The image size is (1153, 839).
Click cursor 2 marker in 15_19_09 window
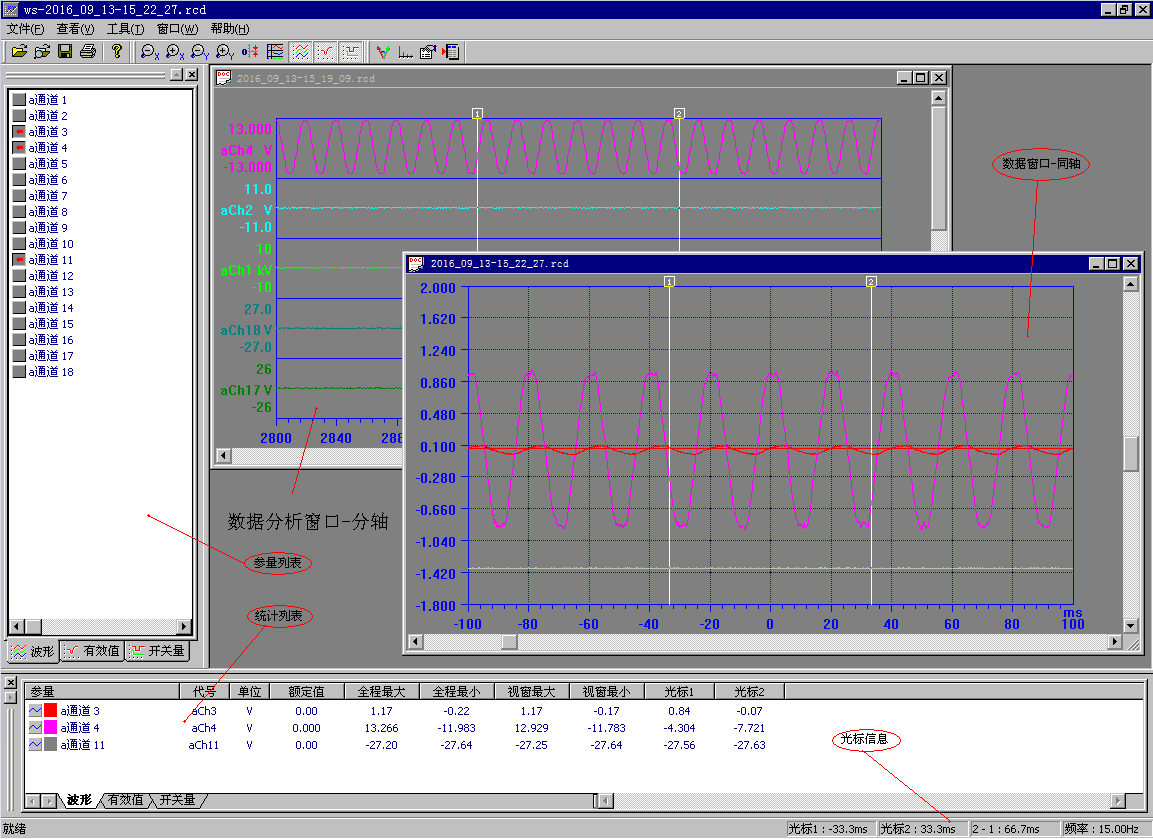tap(679, 114)
